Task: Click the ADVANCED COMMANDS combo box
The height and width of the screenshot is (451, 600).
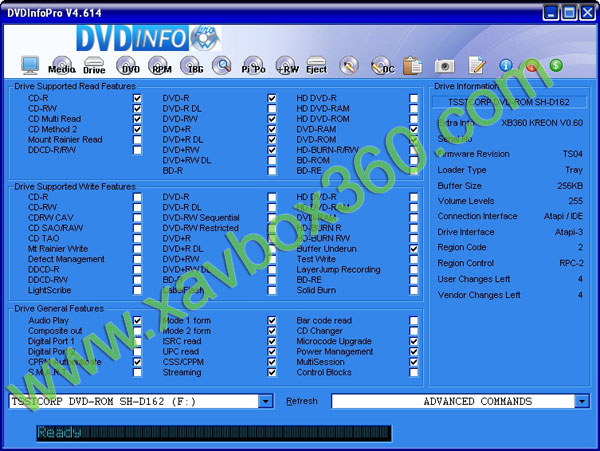Action: coord(460,401)
